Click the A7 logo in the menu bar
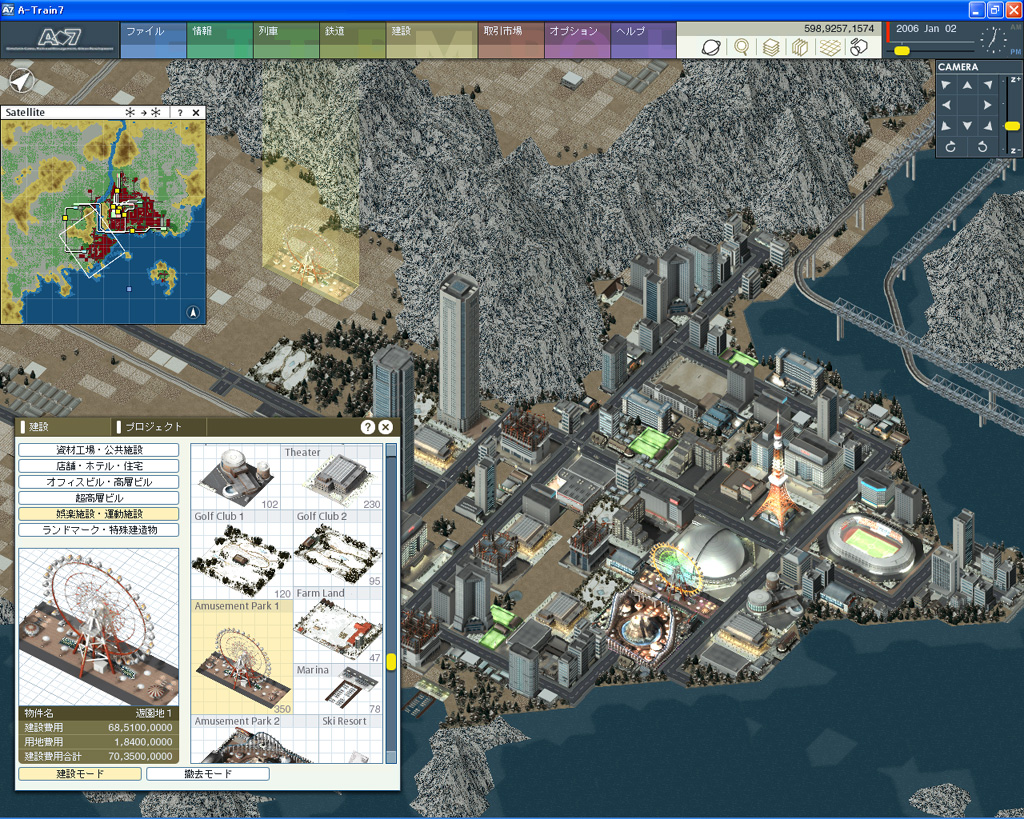 pyautogui.click(x=60, y=40)
